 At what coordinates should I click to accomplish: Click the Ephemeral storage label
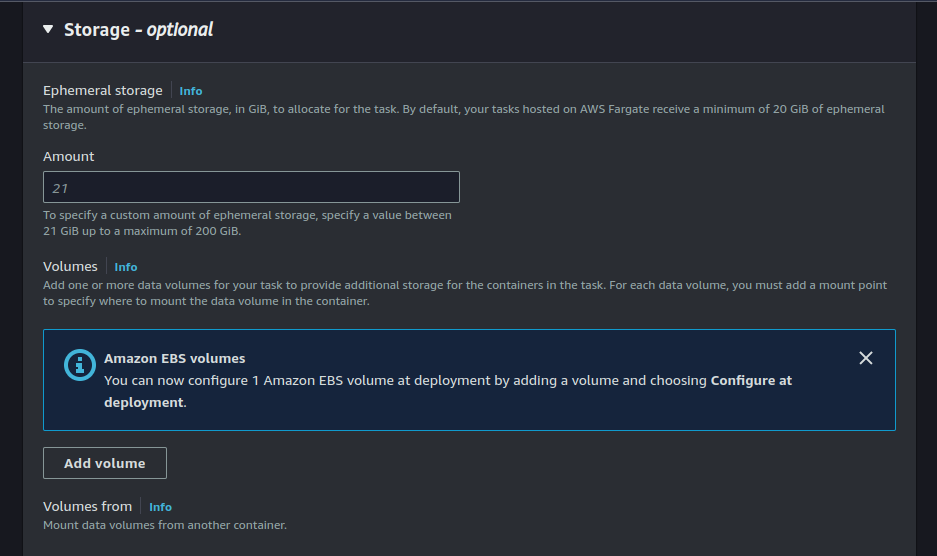click(x=103, y=91)
